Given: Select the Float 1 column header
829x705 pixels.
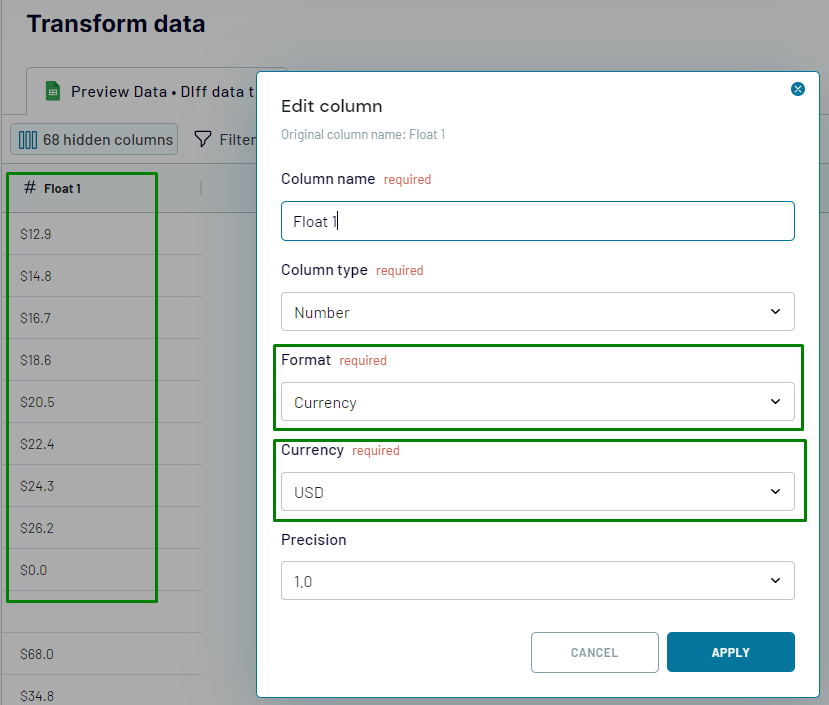Looking at the screenshot, I should pyautogui.click(x=62, y=188).
